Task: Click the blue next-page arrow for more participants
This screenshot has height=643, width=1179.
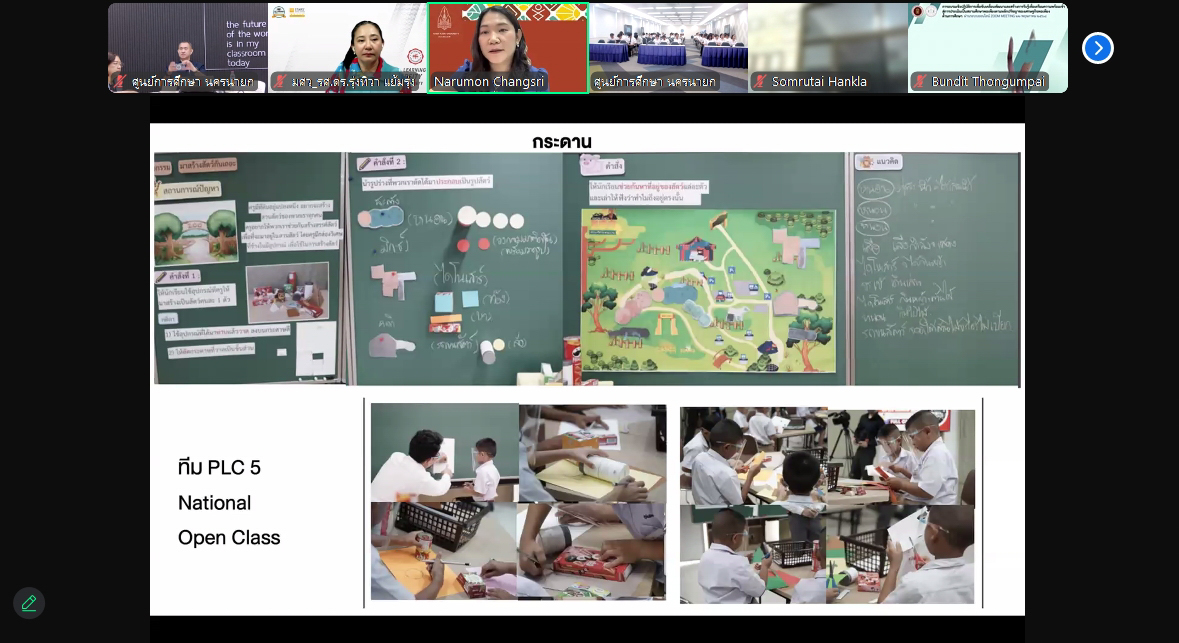Action: tap(1097, 48)
